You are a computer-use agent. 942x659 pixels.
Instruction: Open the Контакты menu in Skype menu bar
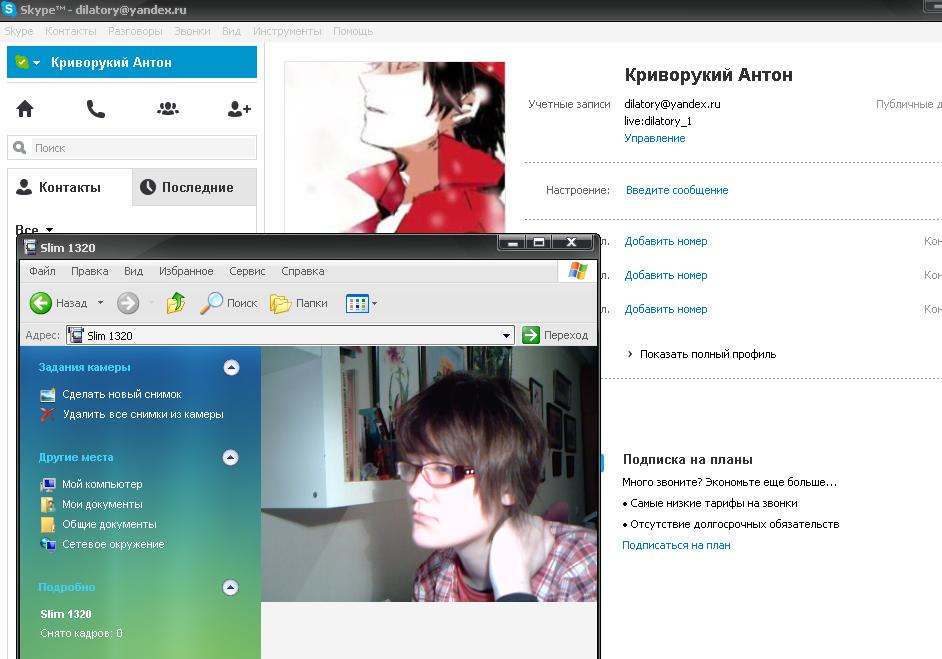click(x=71, y=31)
